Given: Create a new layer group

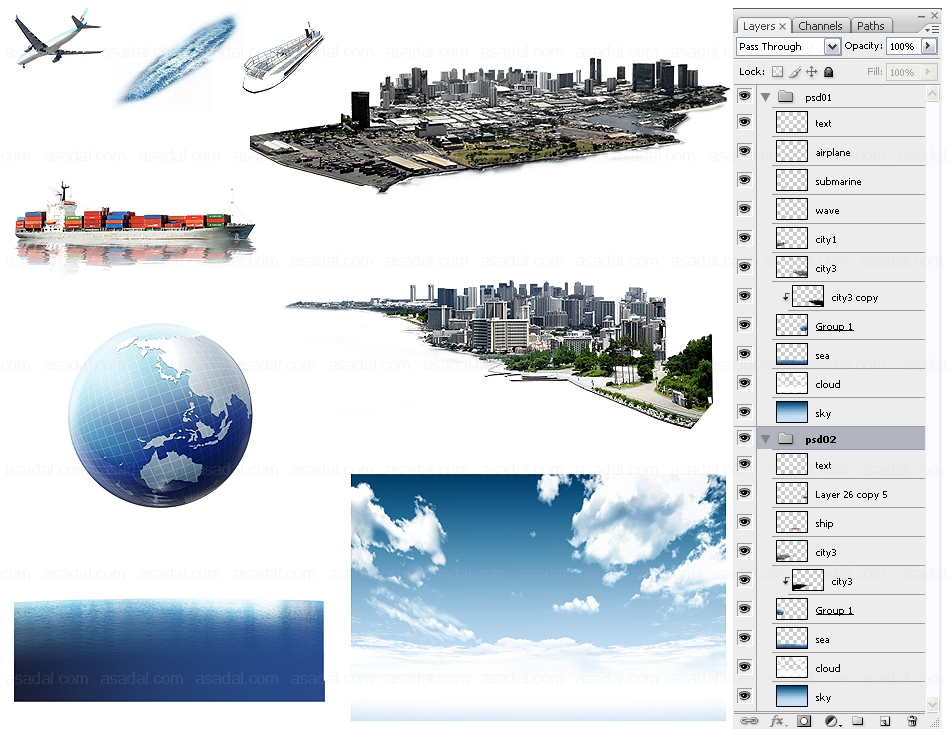Looking at the screenshot, I should point(858,721).
